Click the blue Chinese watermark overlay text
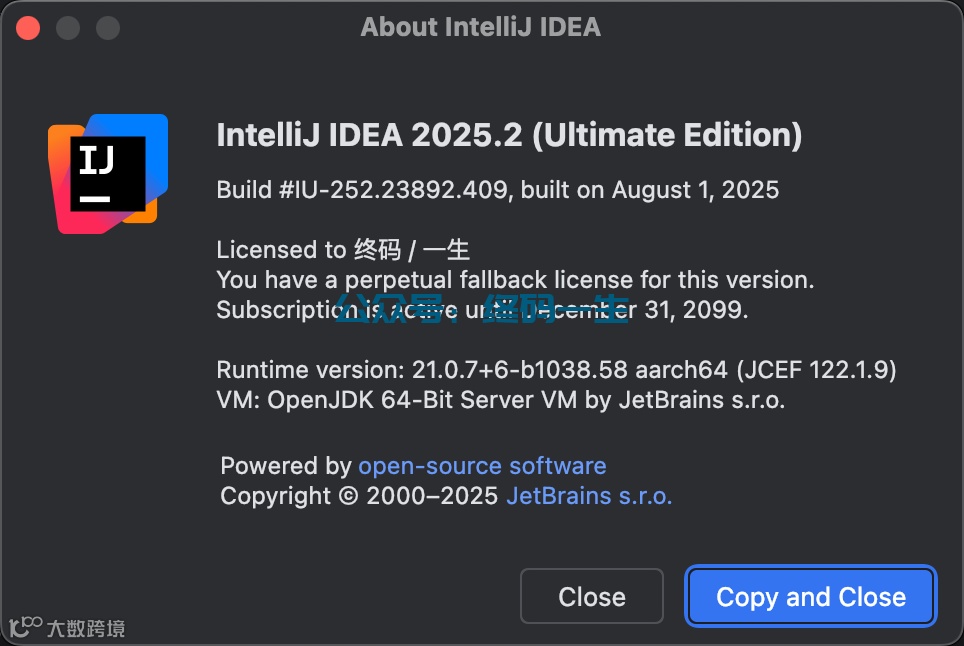This screenshot has height=646, width=964. click(480, 312)
